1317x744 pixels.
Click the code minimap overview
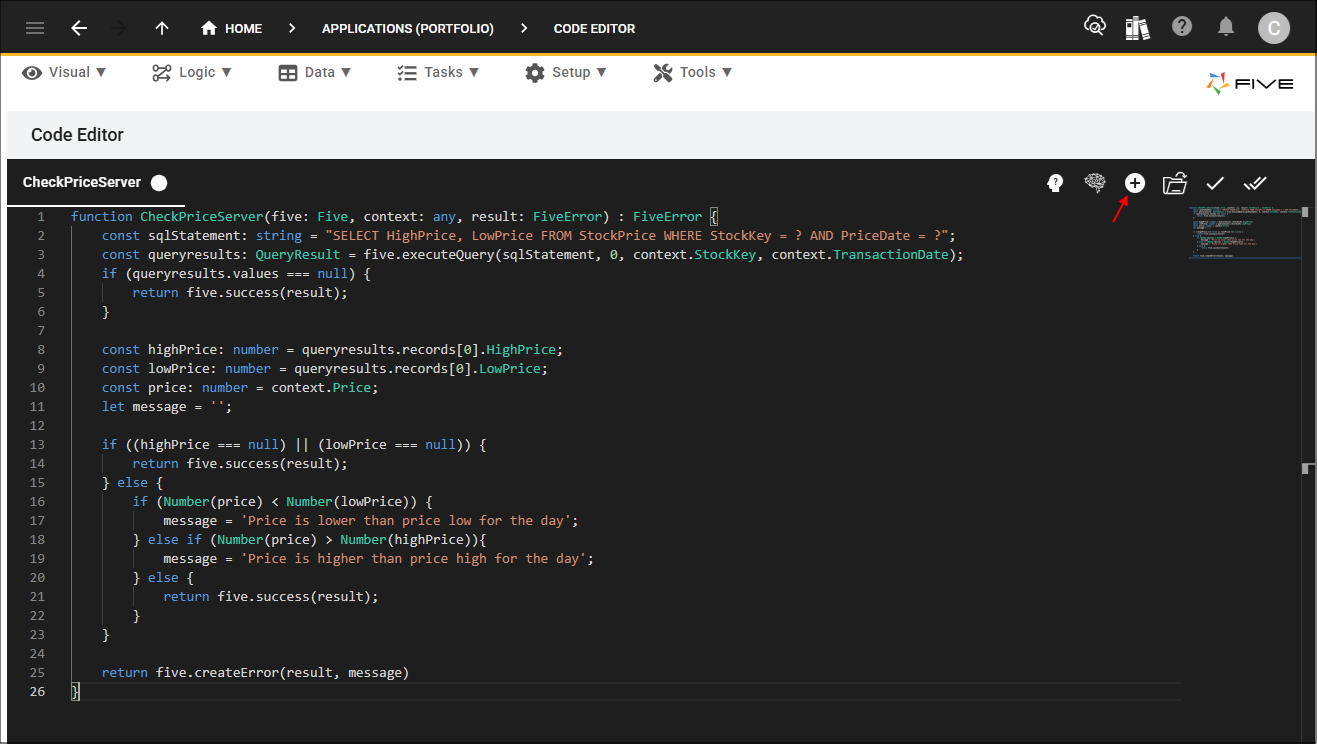coord(1246,233)
